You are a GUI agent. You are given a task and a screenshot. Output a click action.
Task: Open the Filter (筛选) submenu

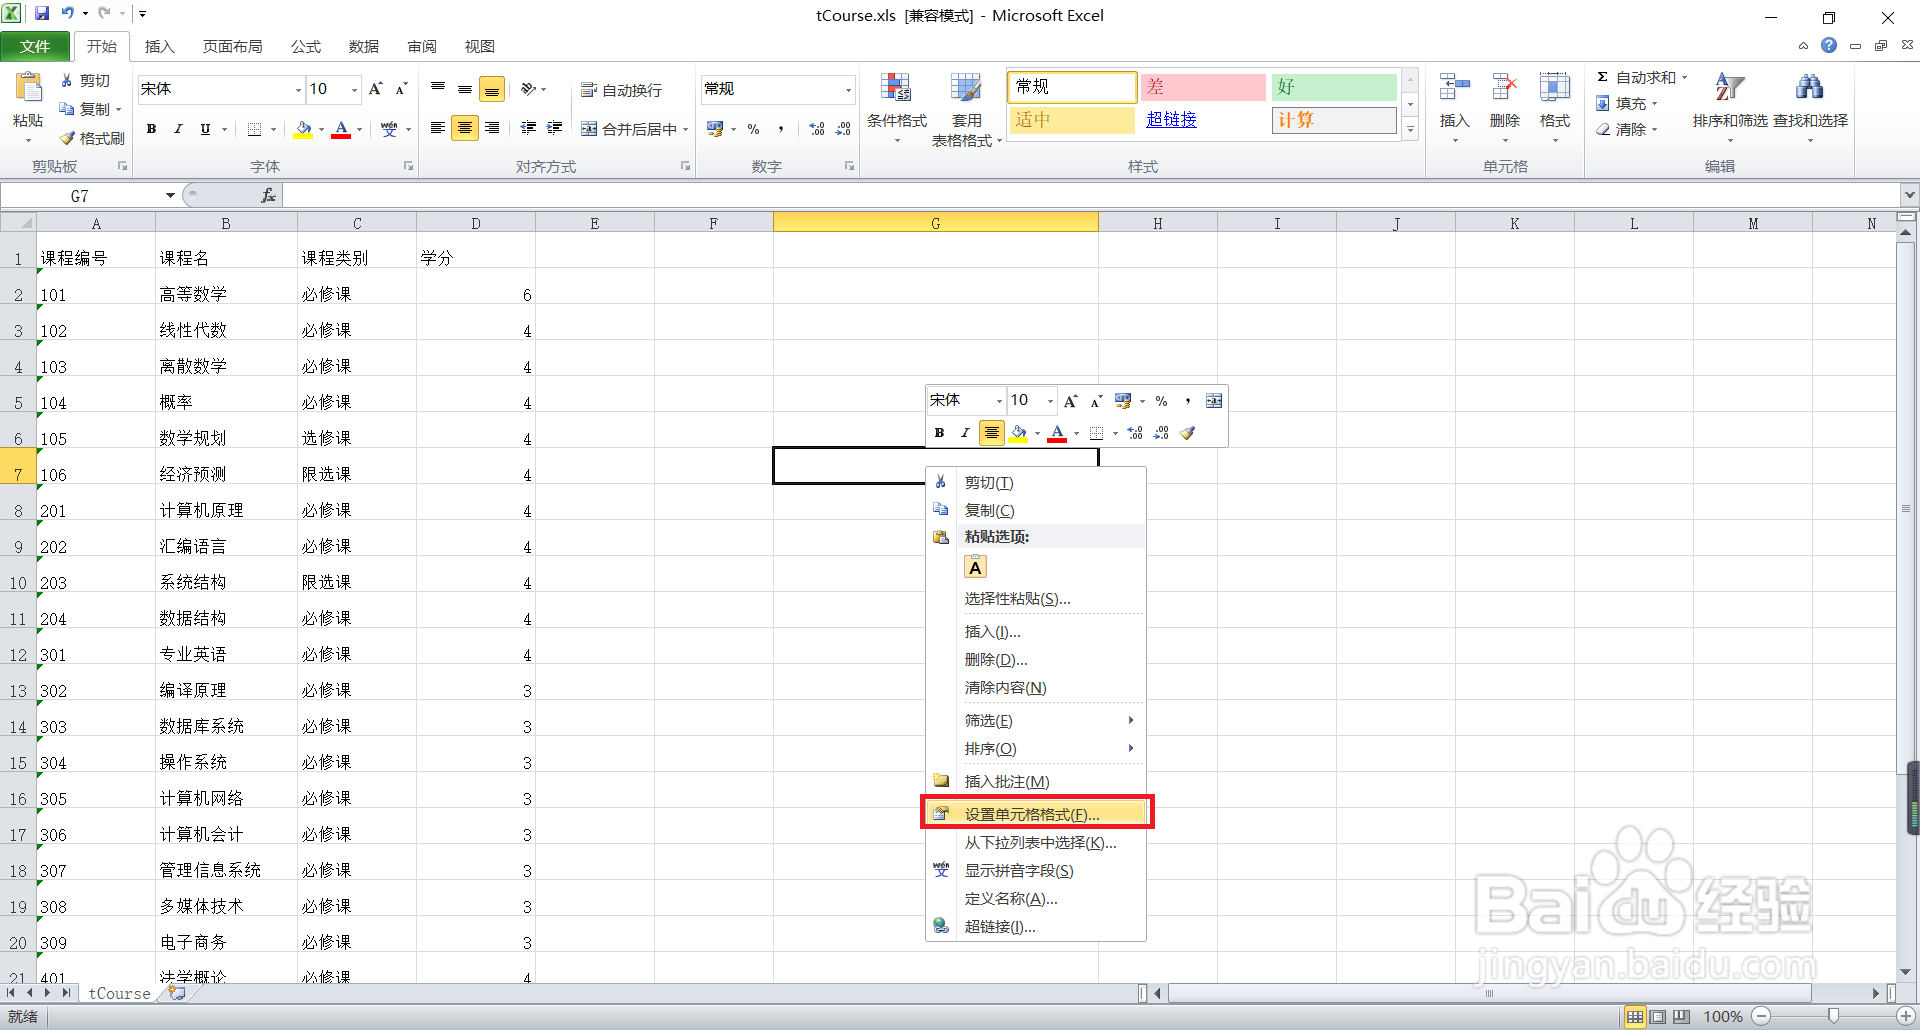[1036, 721]
